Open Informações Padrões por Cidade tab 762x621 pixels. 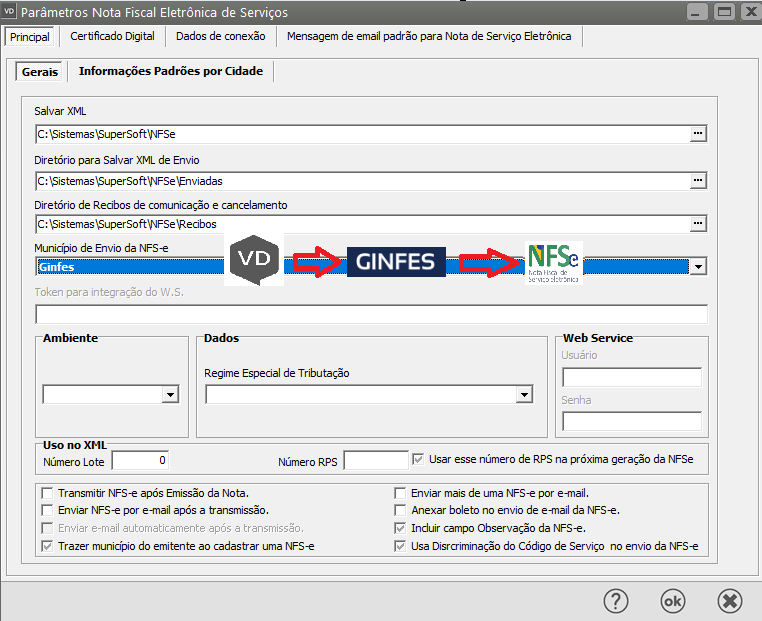click(x=170, y=71)
